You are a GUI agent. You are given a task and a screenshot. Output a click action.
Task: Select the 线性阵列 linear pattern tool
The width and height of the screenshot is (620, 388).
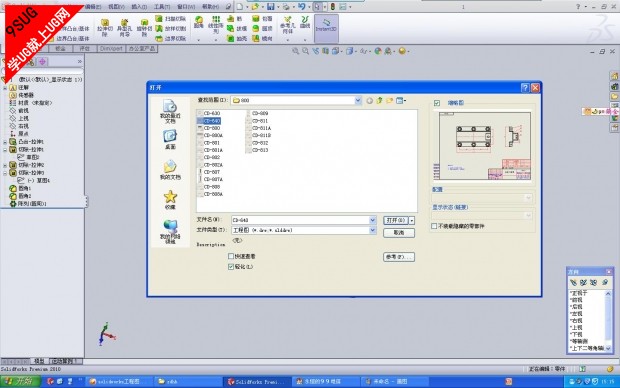pos(216,25)
